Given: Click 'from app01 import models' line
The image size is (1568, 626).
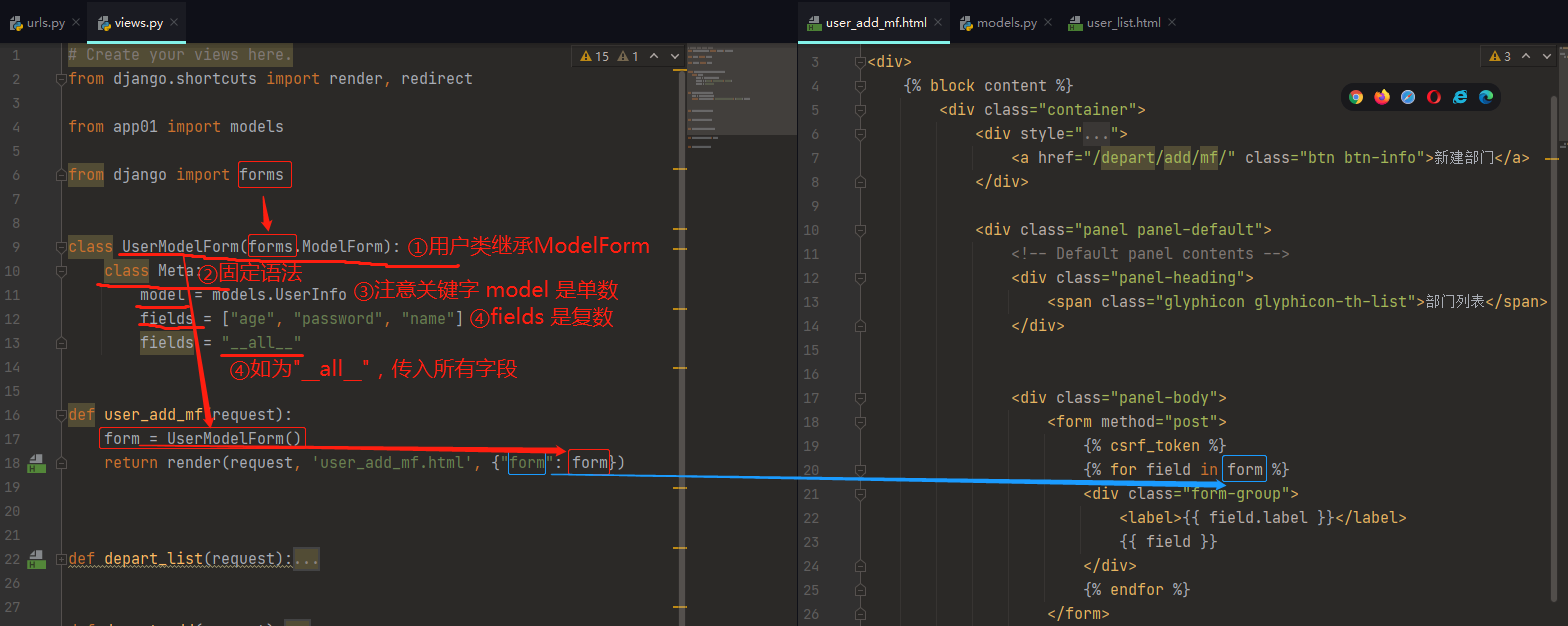Looking at the screenshot, I should [176, 126].
